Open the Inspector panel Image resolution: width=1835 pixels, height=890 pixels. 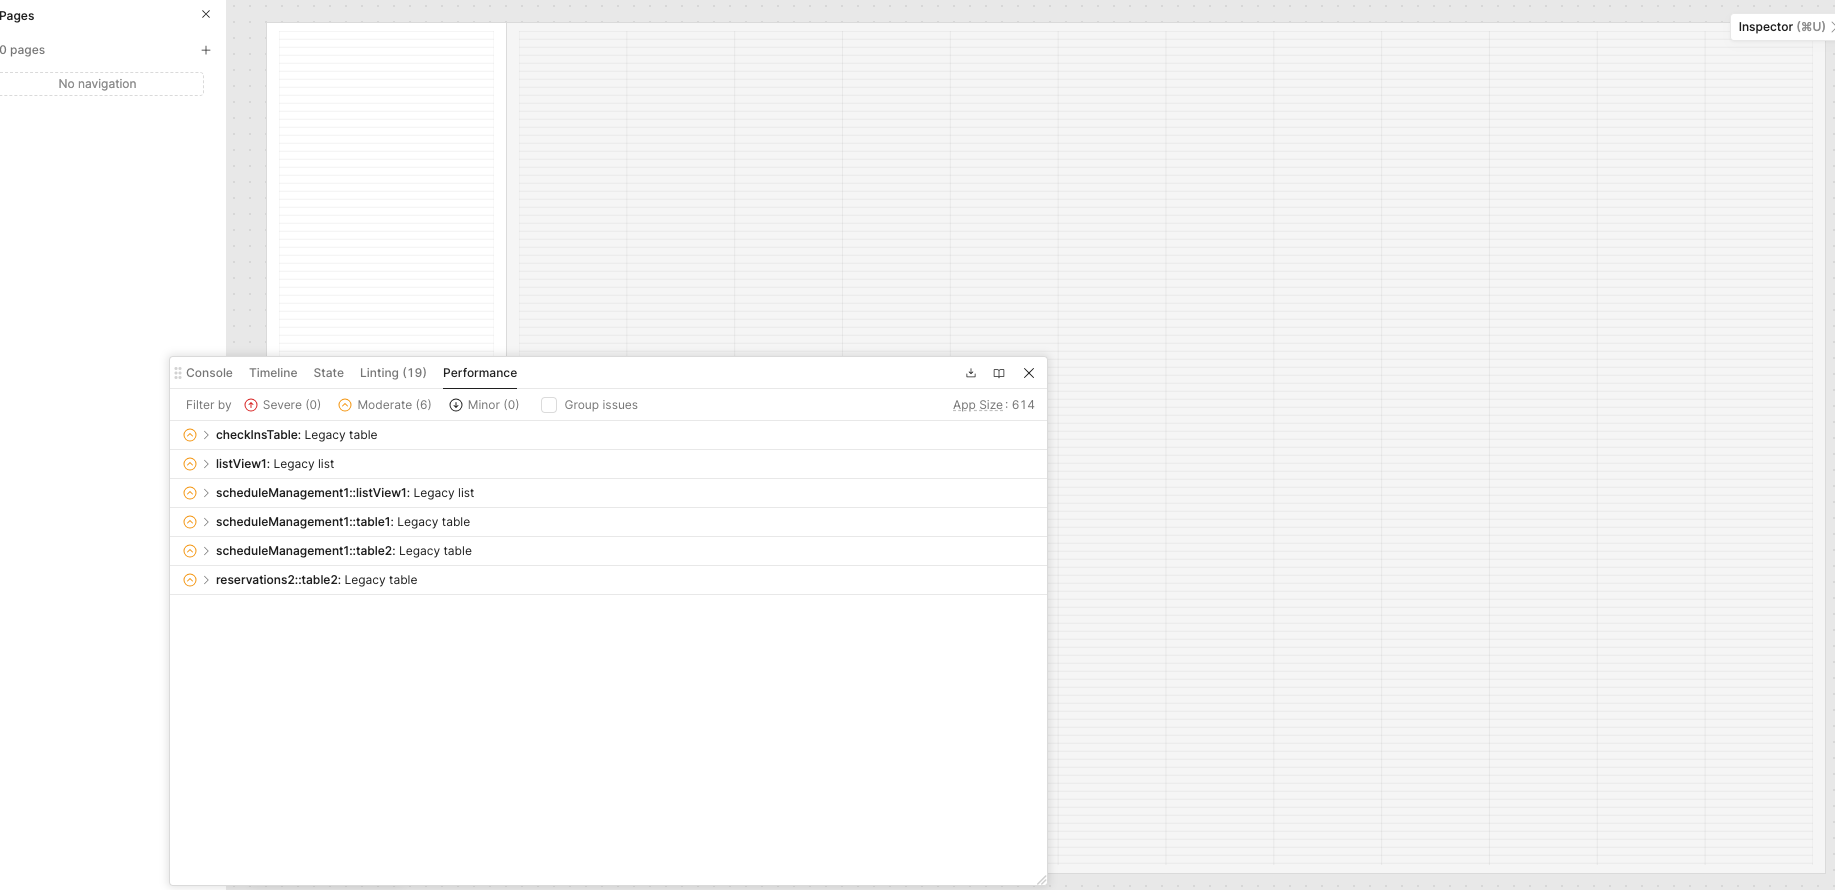1782,27
